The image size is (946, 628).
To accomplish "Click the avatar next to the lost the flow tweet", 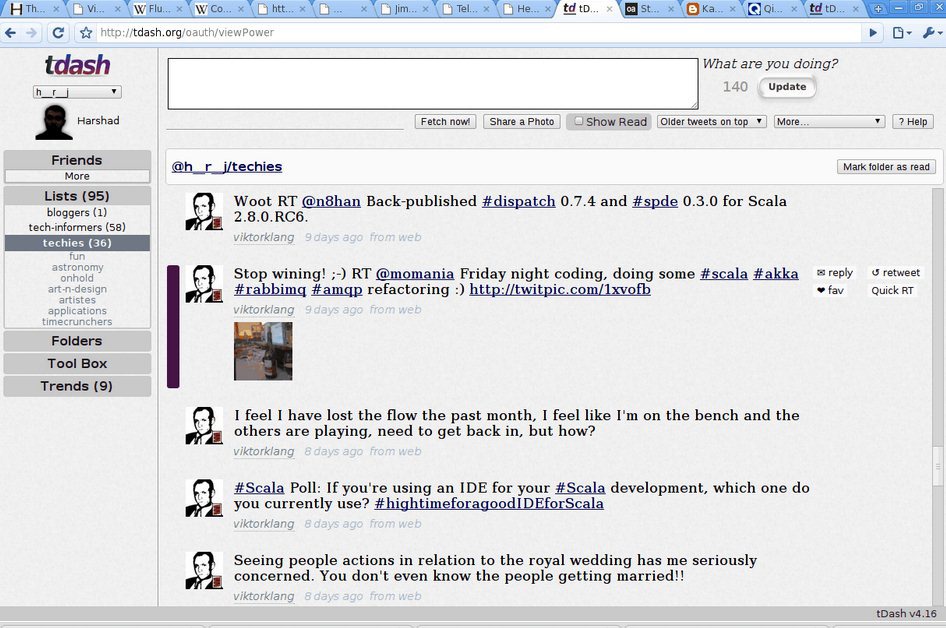I will click(x=204, y=425).
